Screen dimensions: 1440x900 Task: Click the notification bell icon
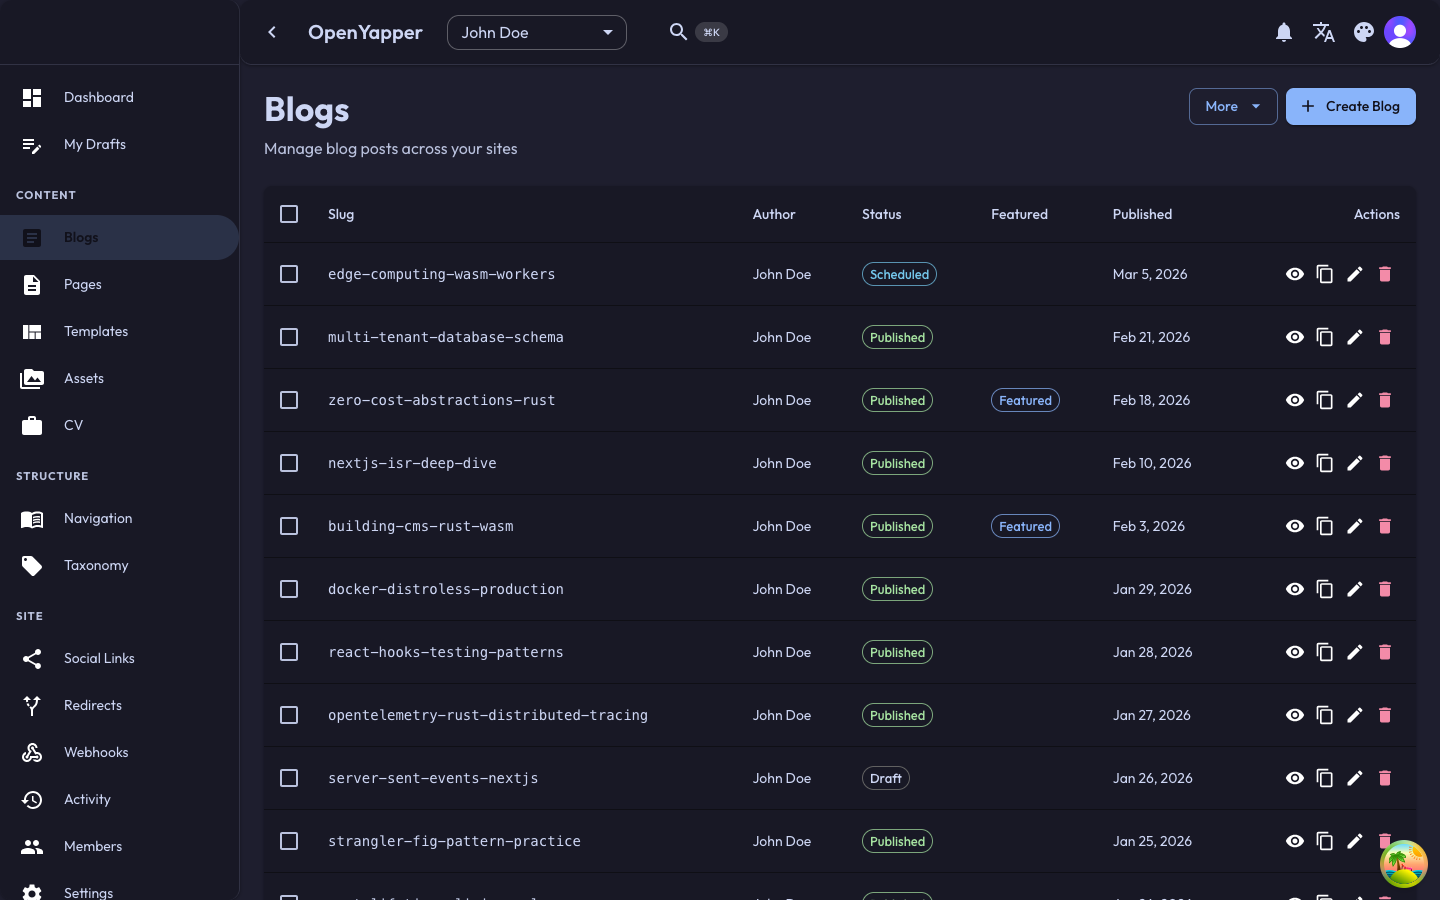click(1284, 32)
